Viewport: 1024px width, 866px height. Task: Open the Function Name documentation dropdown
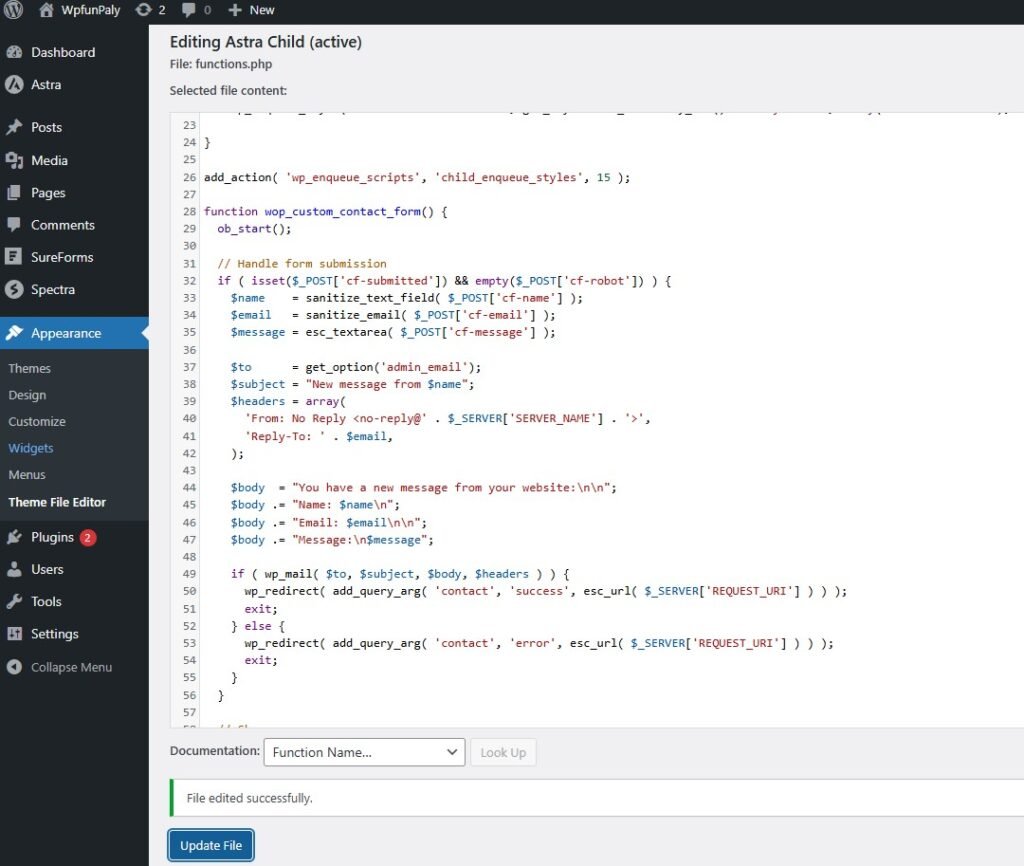pyautogui.click(x=363, y=752)
